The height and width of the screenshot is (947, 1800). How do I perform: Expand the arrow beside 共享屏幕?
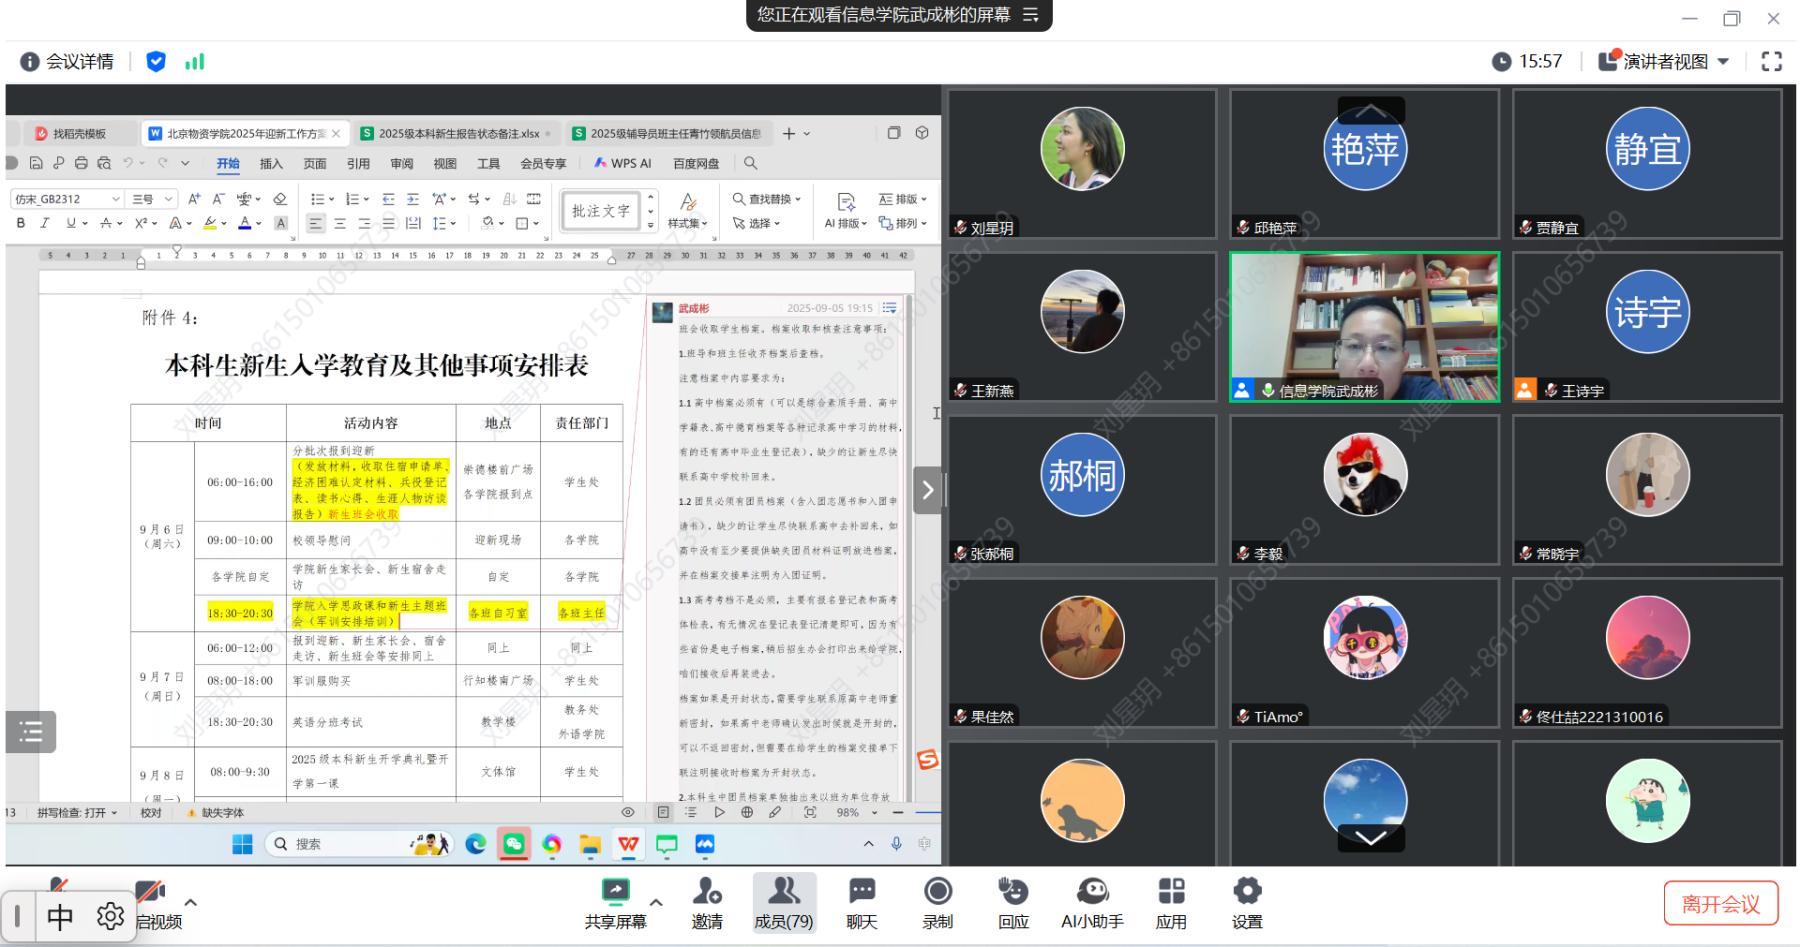pyautogui.click(x=656, y=901)
